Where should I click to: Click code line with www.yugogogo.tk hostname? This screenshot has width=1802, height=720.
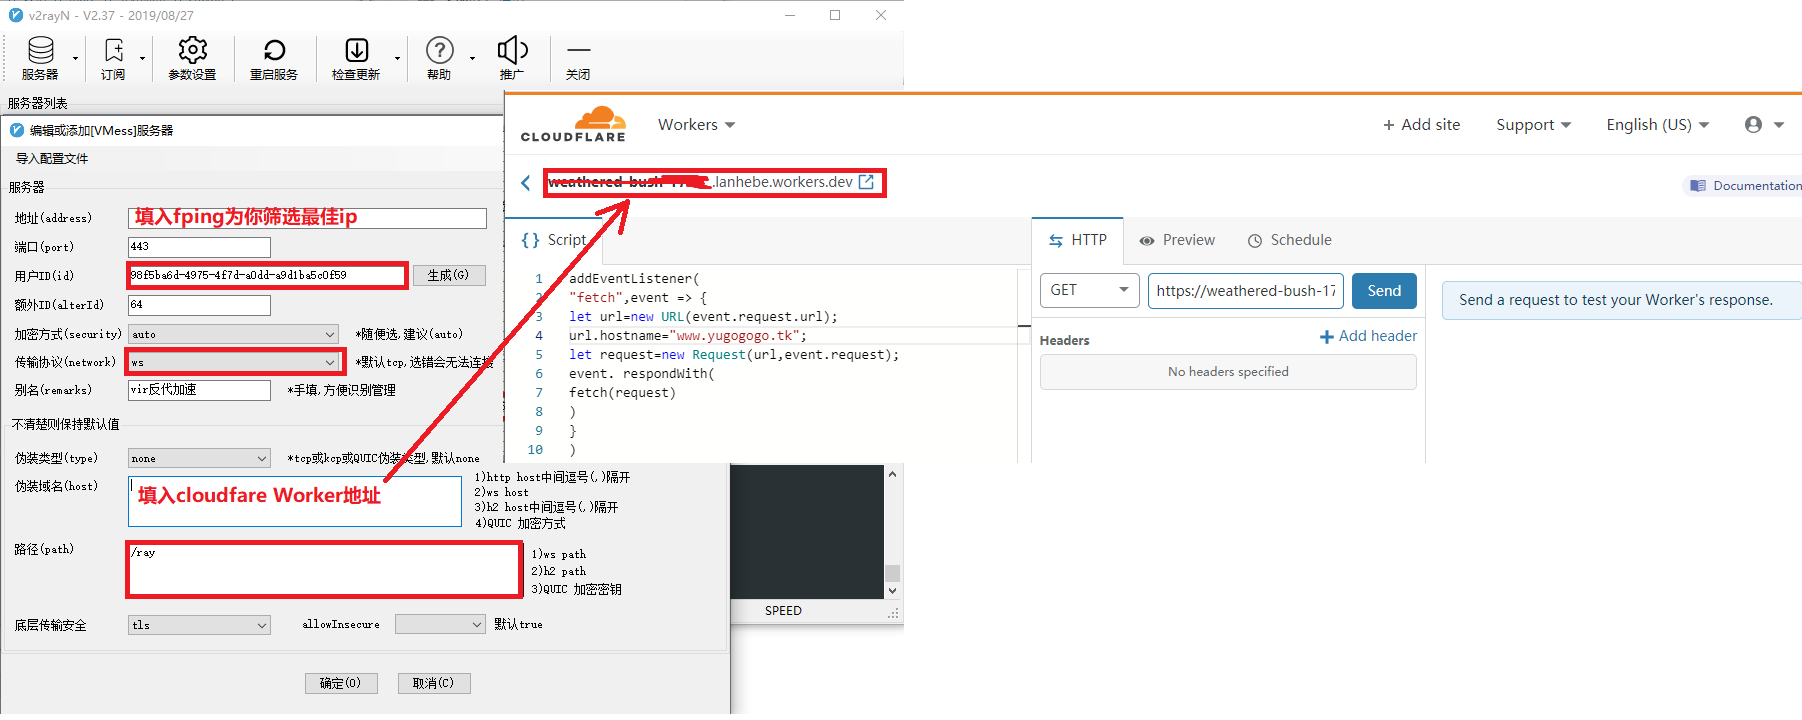(688, 336)
